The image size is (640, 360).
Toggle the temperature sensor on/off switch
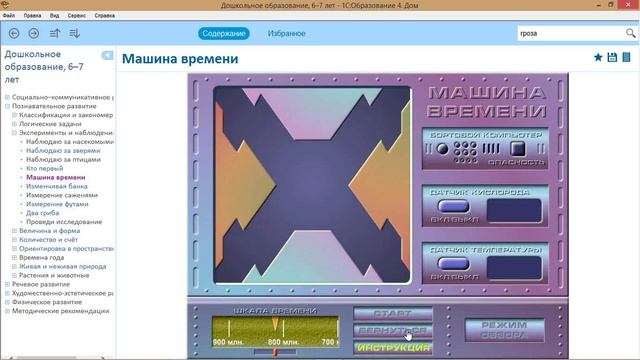pos(453,264)
